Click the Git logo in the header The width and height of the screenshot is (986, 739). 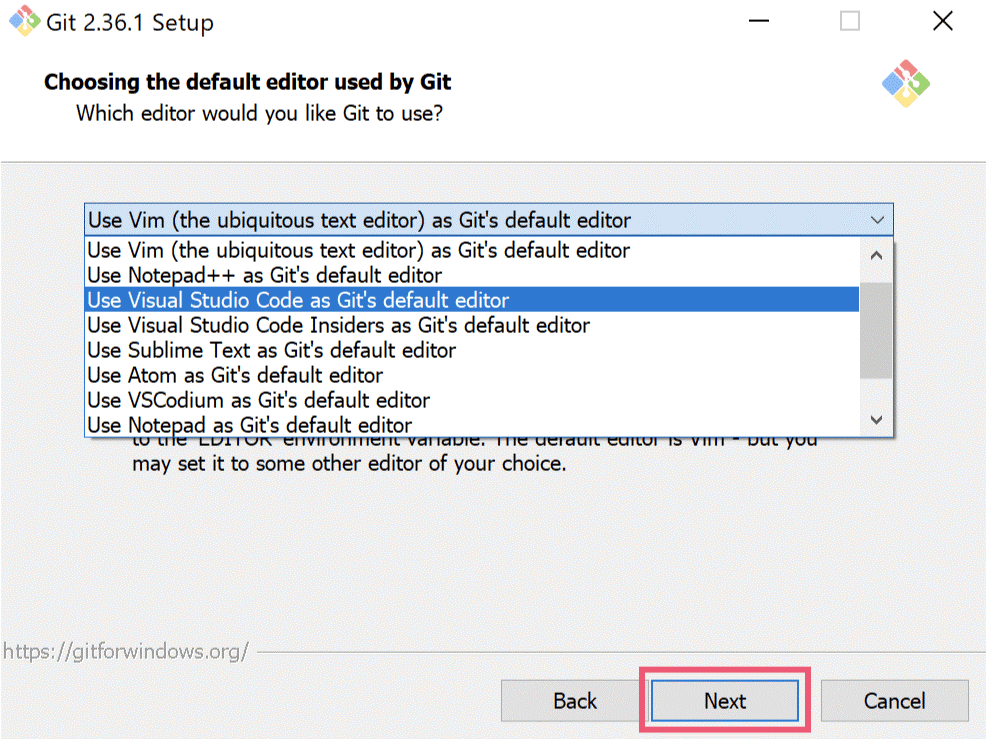pos(906,84)
